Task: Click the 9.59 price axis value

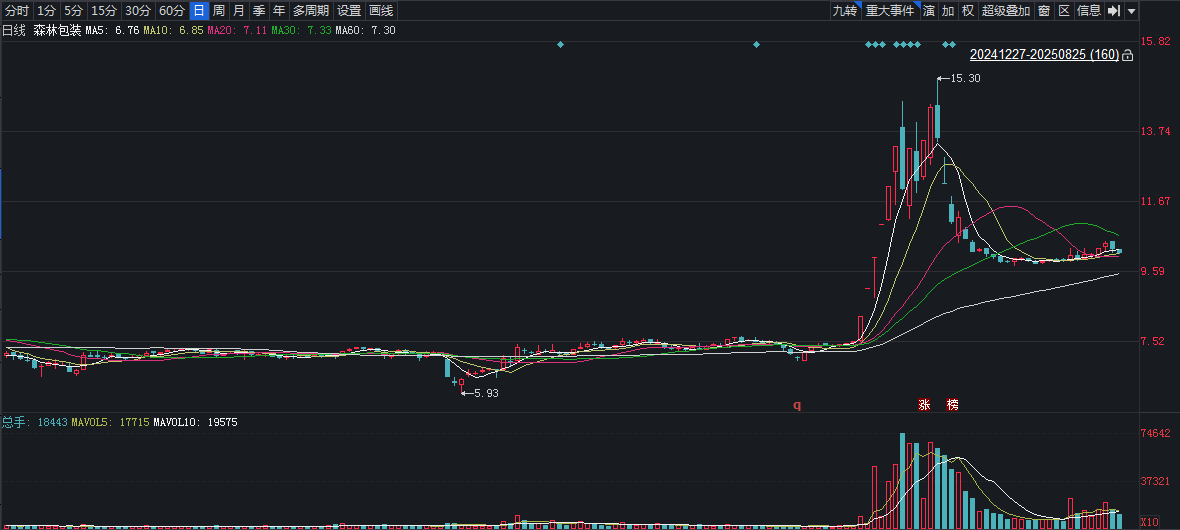Action: (1152, 271)
